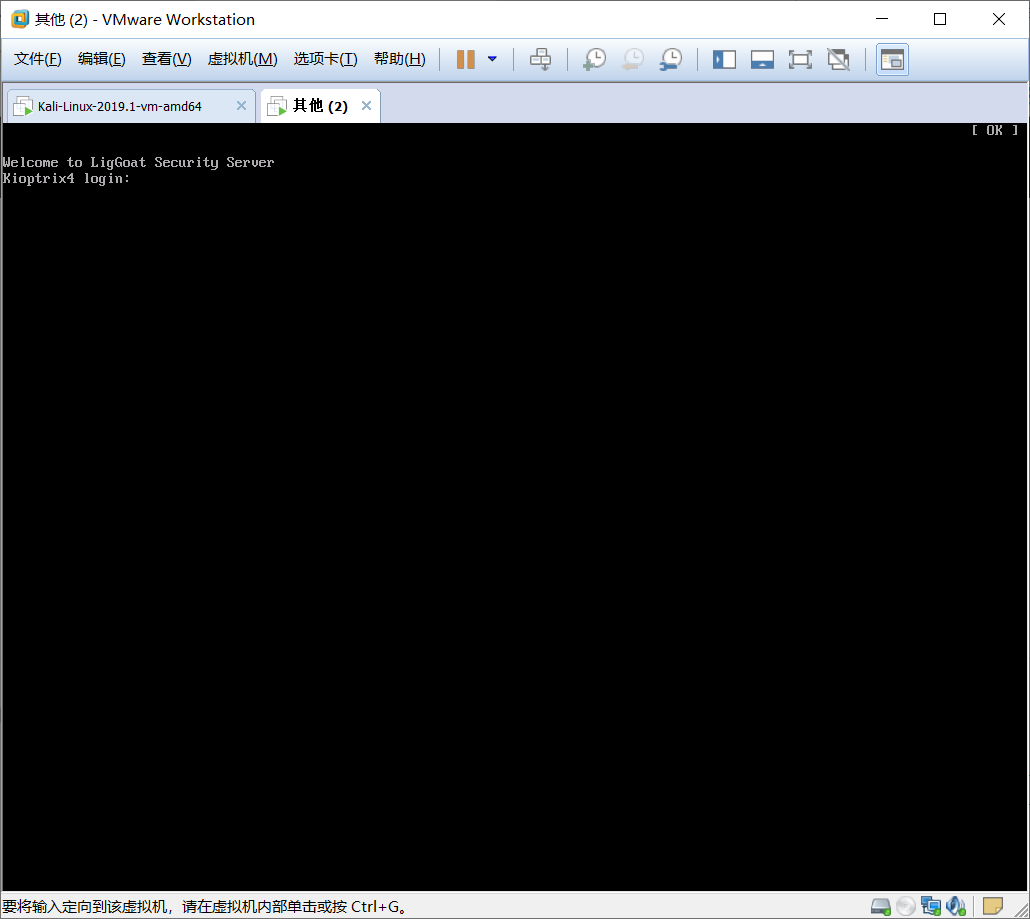Open the snapshot manager
This screenshot has width=1030, height=919.
(x=671, y=59)
